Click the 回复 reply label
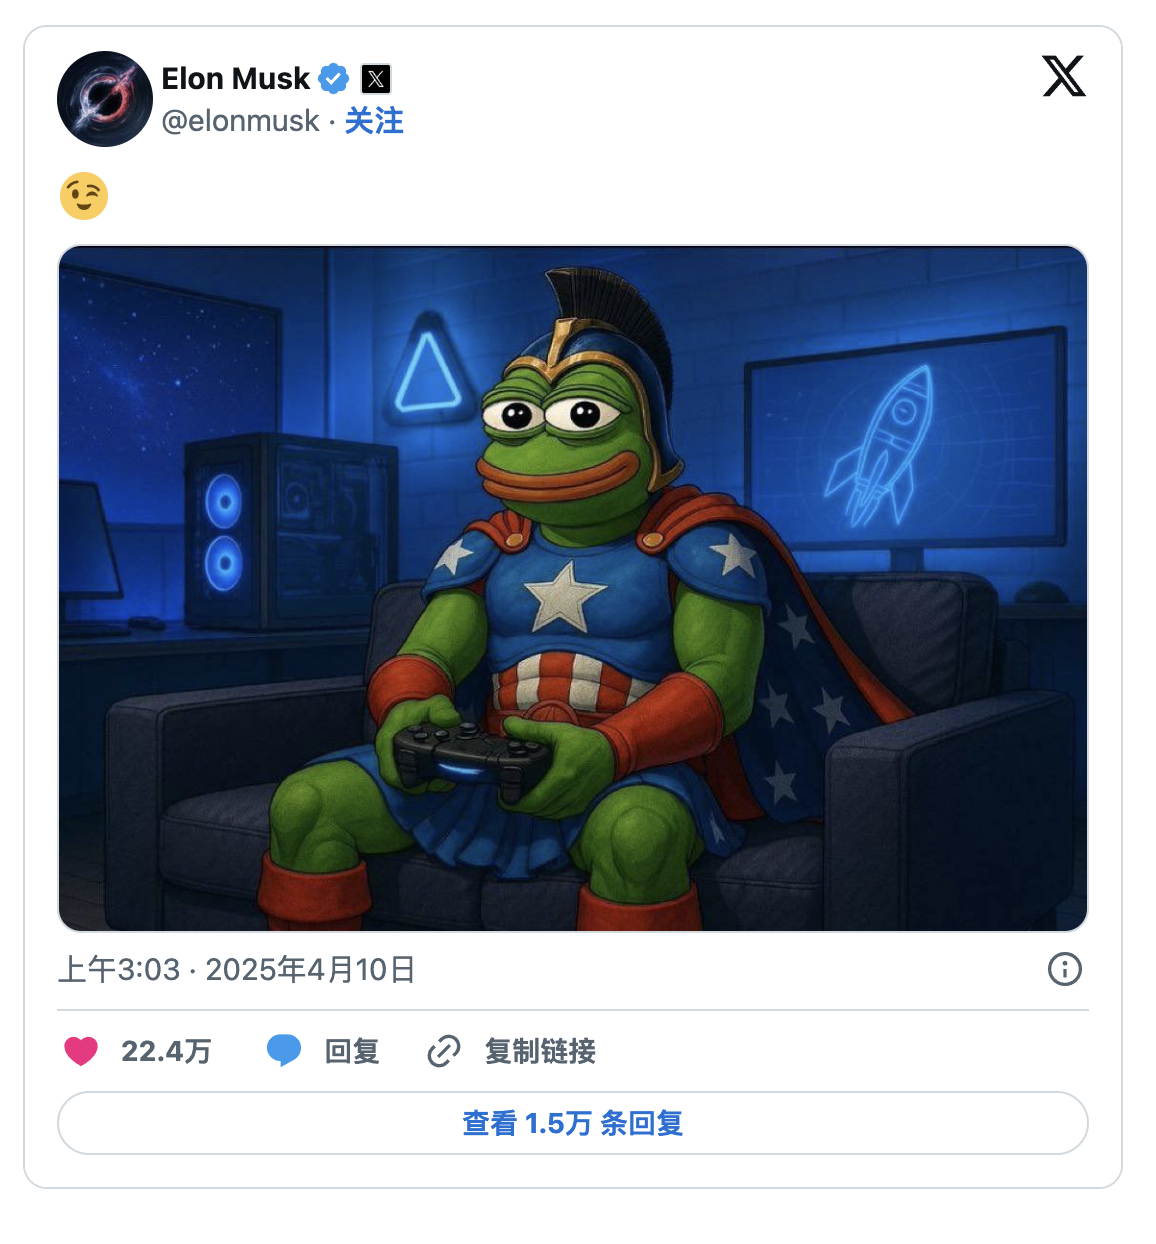This screenshot has height=1244, width=1156. (x=352, y=1051)
